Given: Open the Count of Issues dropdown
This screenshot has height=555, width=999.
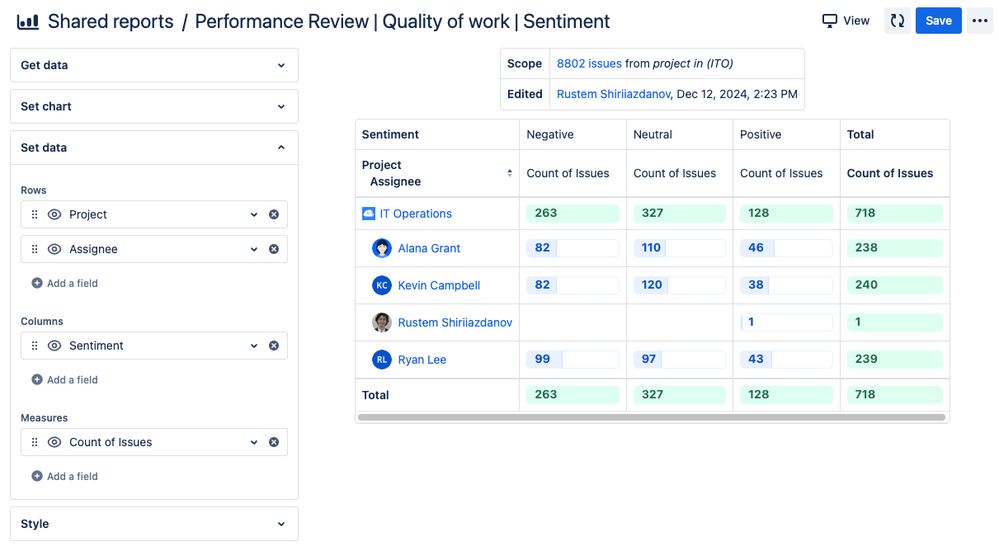Looking at the screenshot, I should [x=254, y=442].
